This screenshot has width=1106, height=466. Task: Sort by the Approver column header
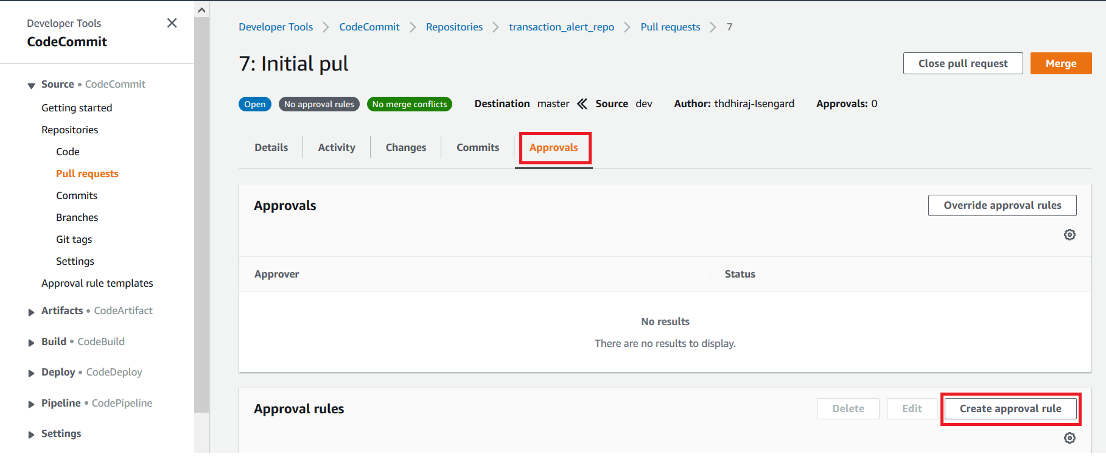[x=276, y=274]
